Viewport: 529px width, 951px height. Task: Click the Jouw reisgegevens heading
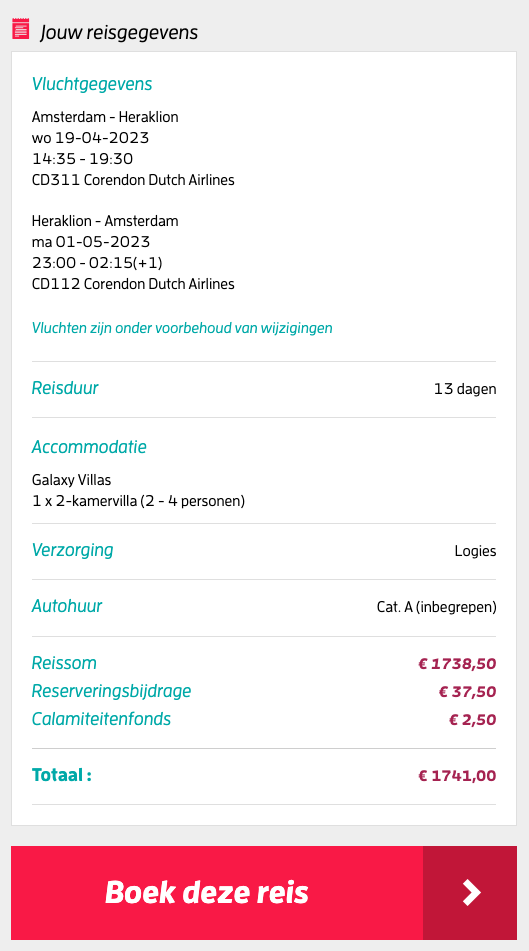[x=119, y=32]
